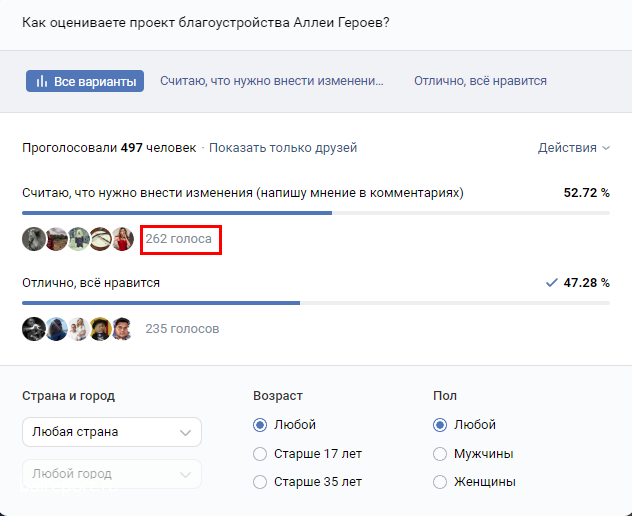Click first voter avatar under 262 голоса row

pyautogui.click(x=34, y=239)
